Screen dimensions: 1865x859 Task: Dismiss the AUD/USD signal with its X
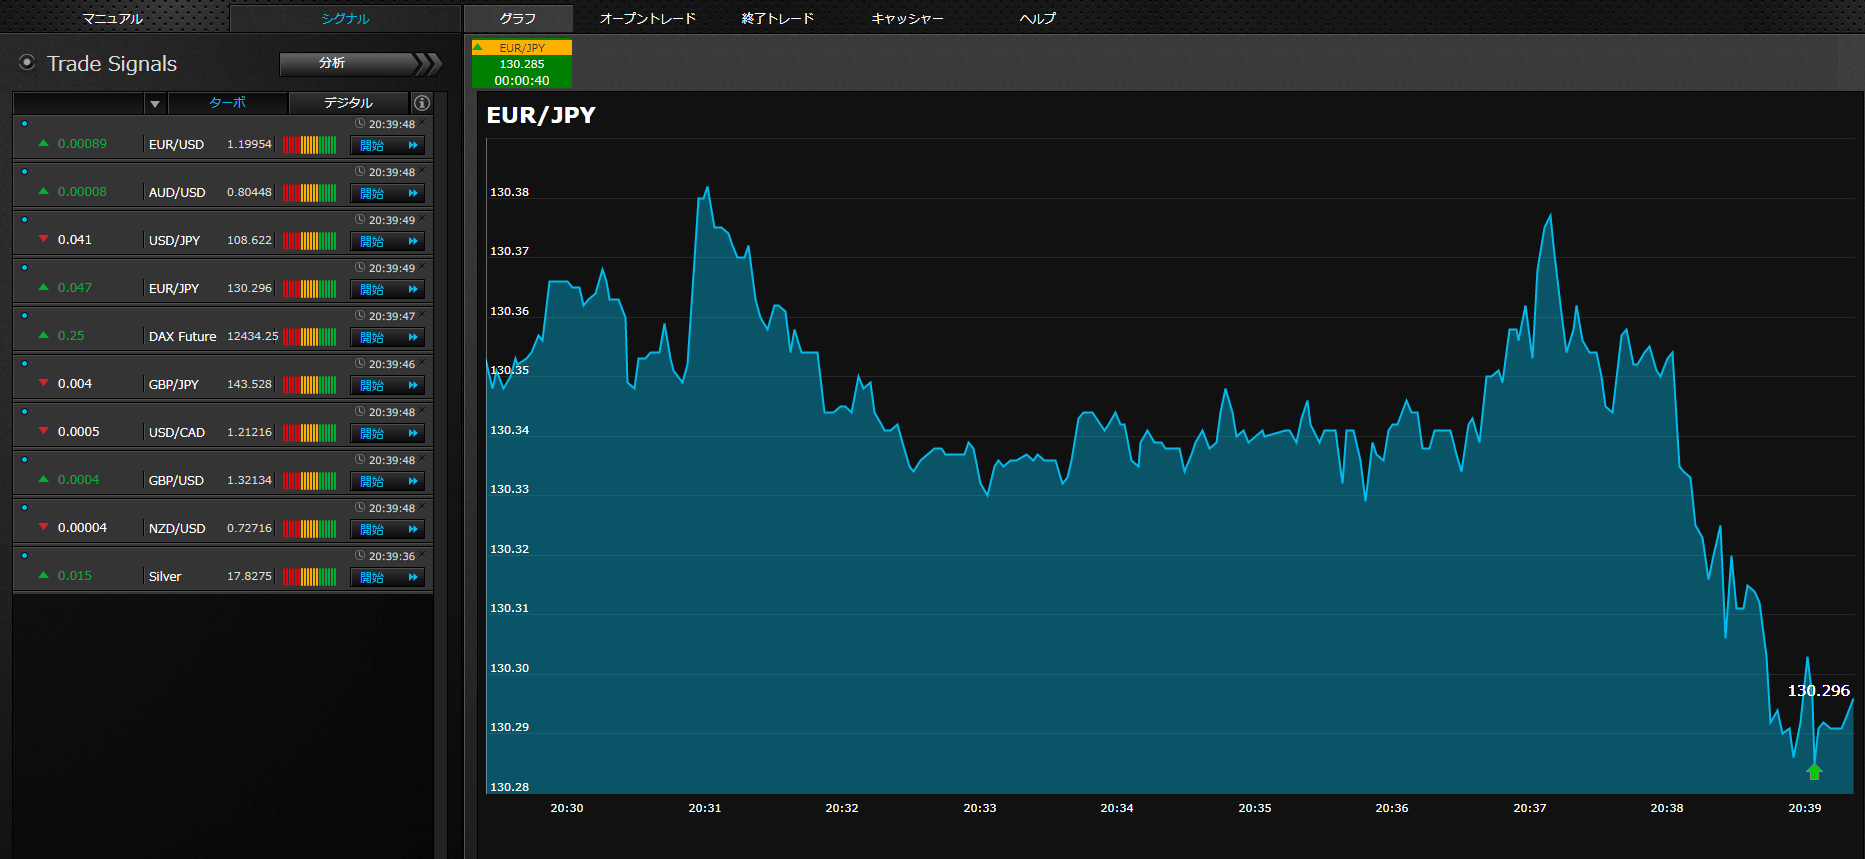pos(422,171)
